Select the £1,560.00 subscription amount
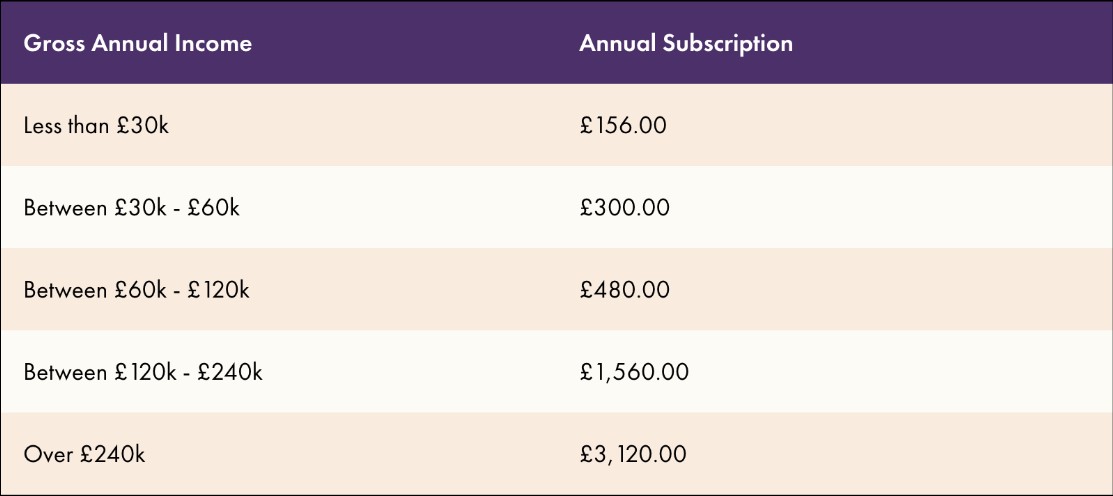 pos(633,372)
